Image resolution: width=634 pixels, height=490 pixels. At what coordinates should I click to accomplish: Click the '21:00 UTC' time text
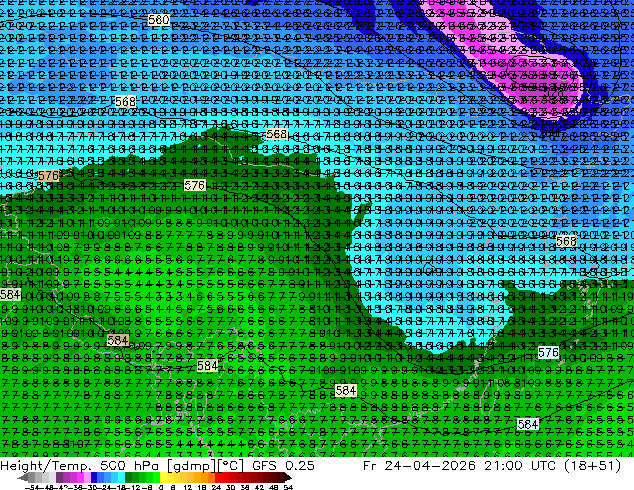tap(522, 466)
